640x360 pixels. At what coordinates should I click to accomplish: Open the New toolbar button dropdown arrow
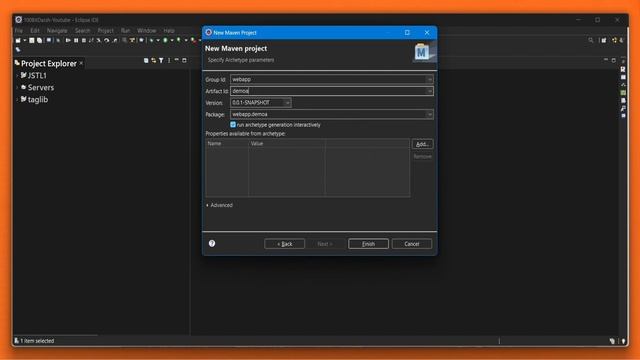point(24,40)
